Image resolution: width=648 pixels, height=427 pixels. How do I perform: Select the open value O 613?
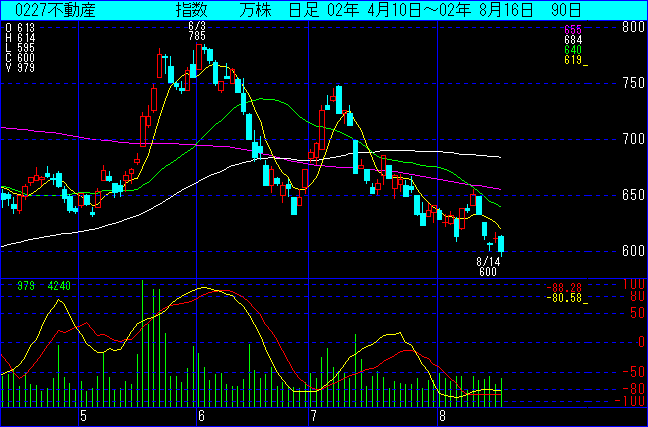click(20, 28)
